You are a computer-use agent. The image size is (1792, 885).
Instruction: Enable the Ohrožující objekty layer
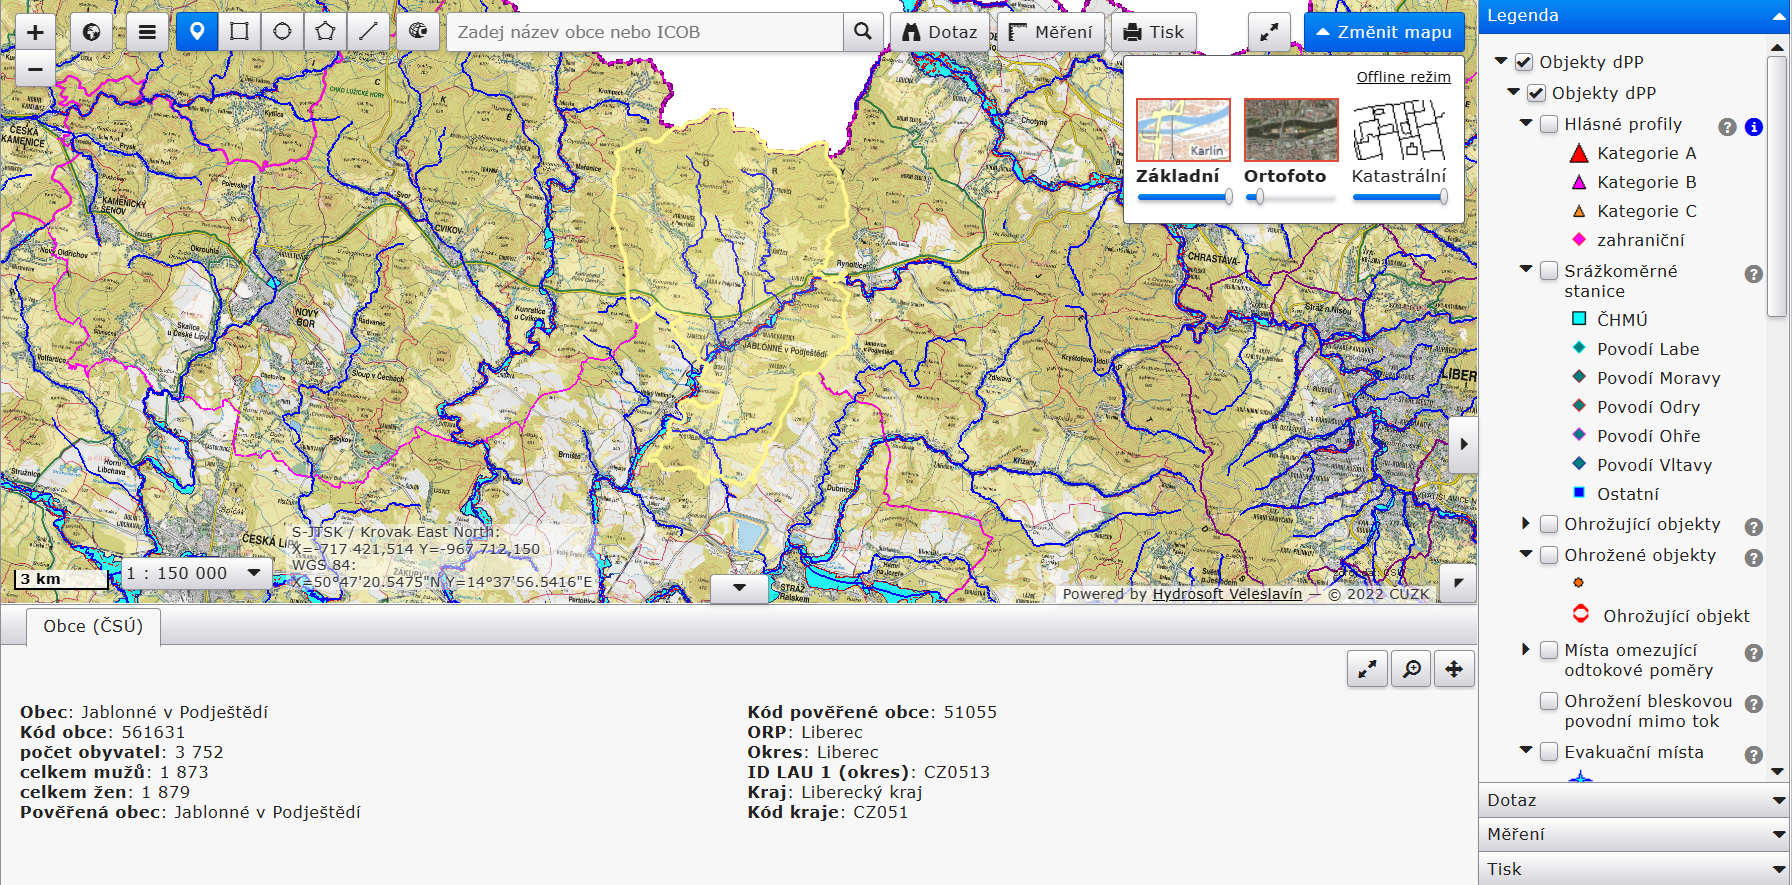pos(1549,524)
